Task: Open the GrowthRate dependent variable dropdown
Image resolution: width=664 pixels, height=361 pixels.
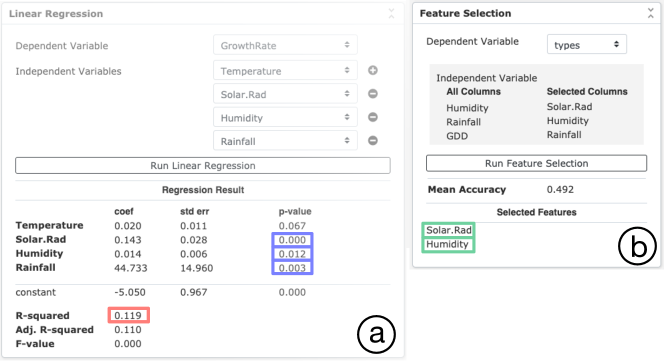Action: click(x=285, y=45)
